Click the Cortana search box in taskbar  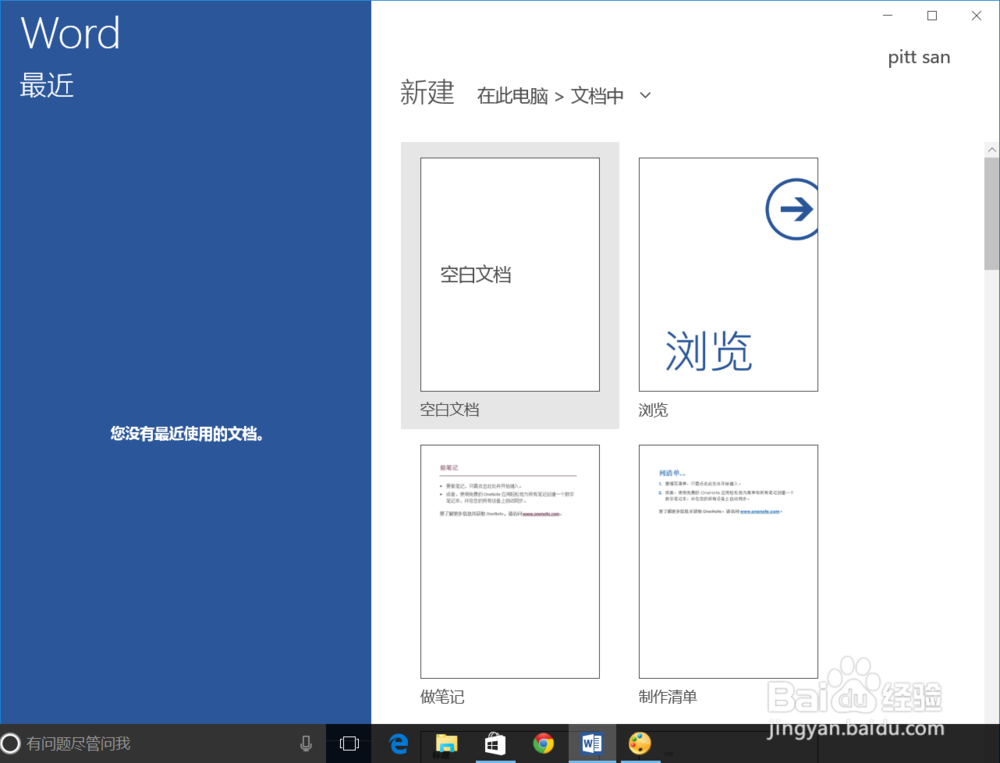click(163, 743)
